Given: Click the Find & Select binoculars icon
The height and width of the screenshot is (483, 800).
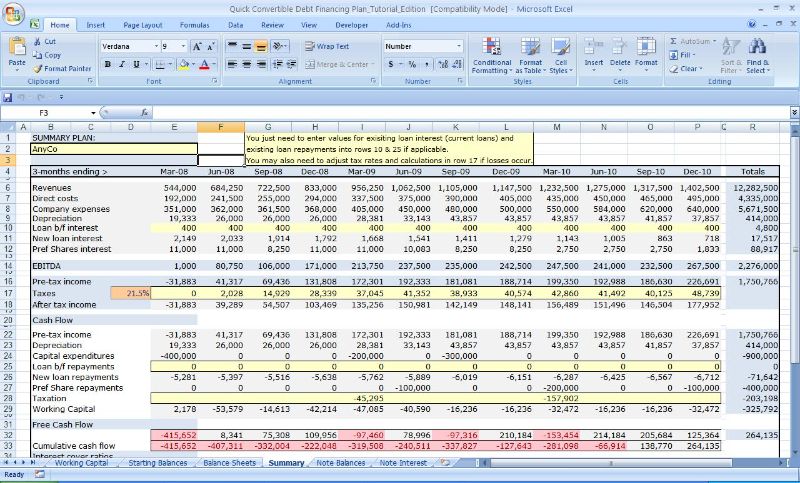Looking at the screenshot, I should (x=757, y=47).
